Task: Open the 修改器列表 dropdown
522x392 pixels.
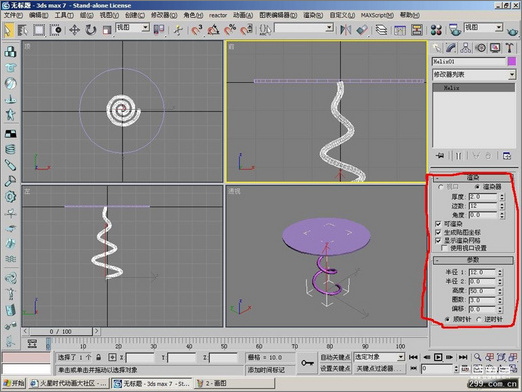Action: [x=474, y=75]
